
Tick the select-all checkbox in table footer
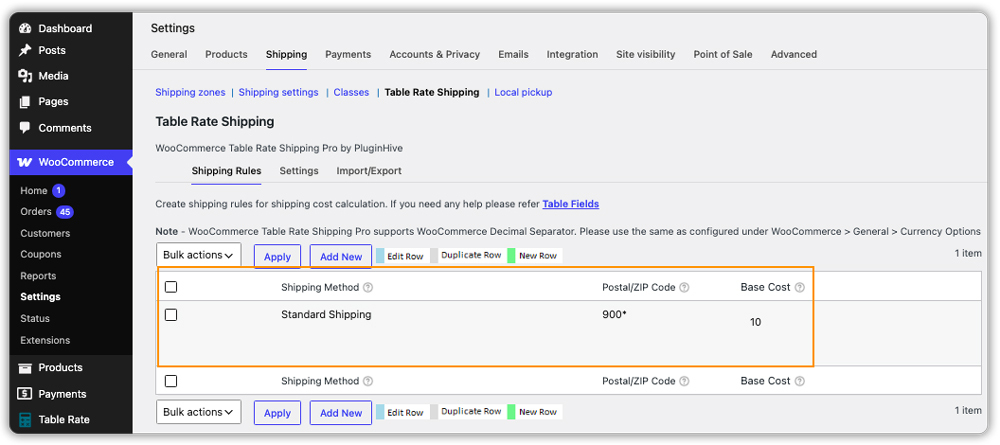click(171, 381)
